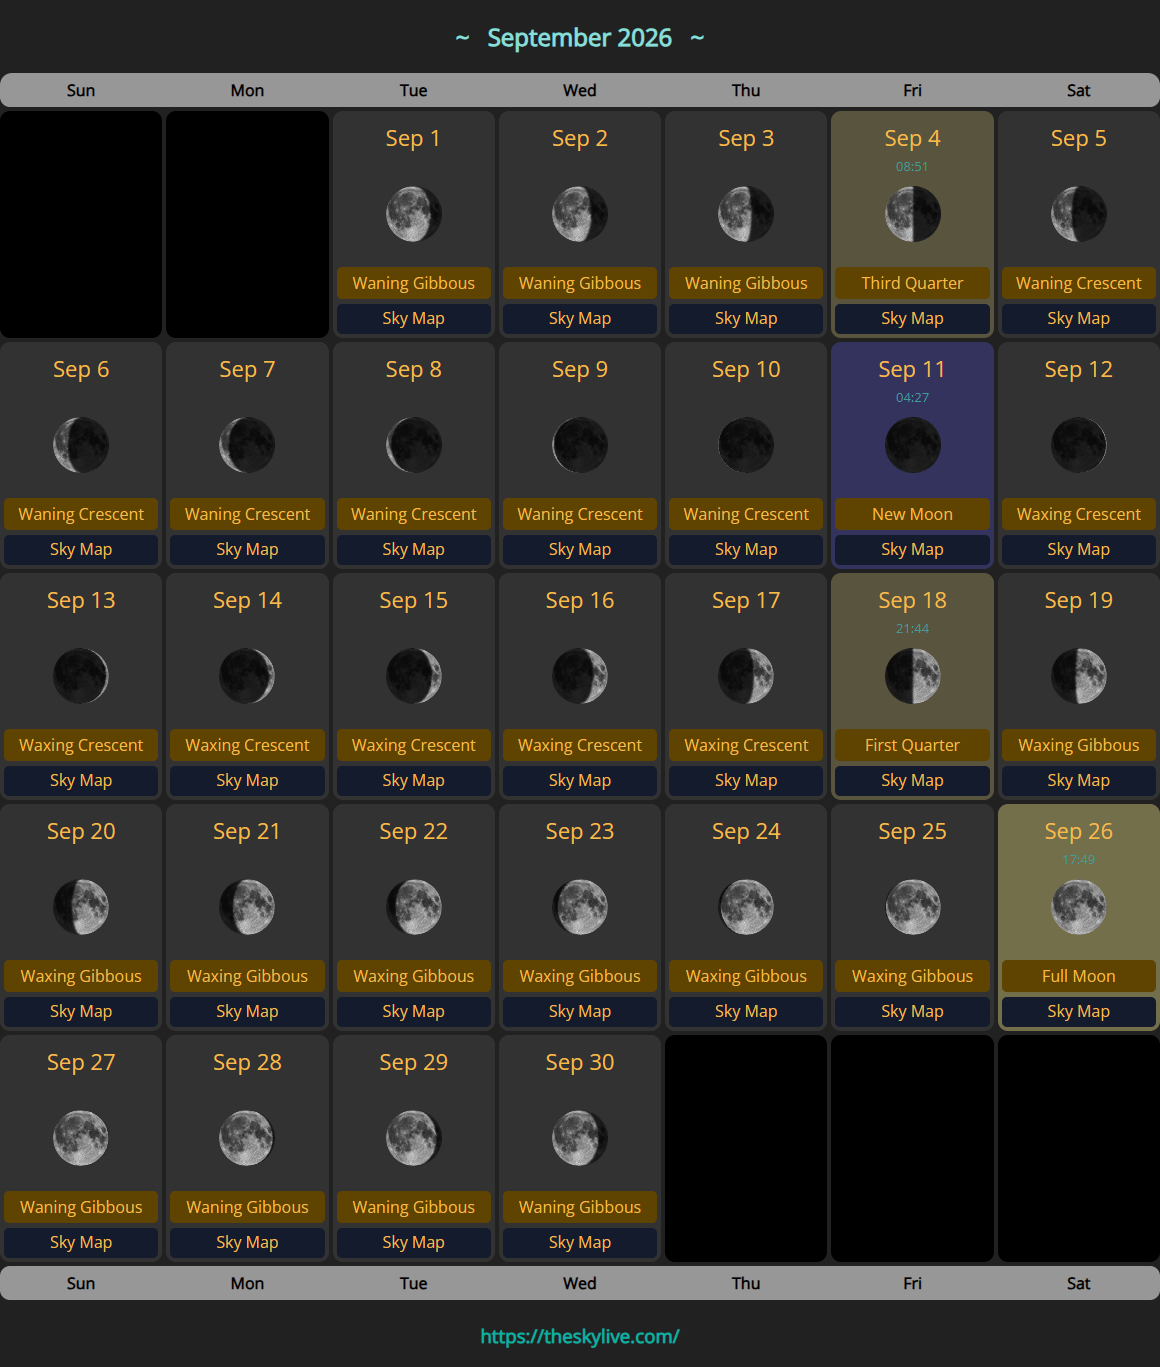Click the Wed column header at the top
This screenshot has width=1160, height=1367.
coord(579,90)
